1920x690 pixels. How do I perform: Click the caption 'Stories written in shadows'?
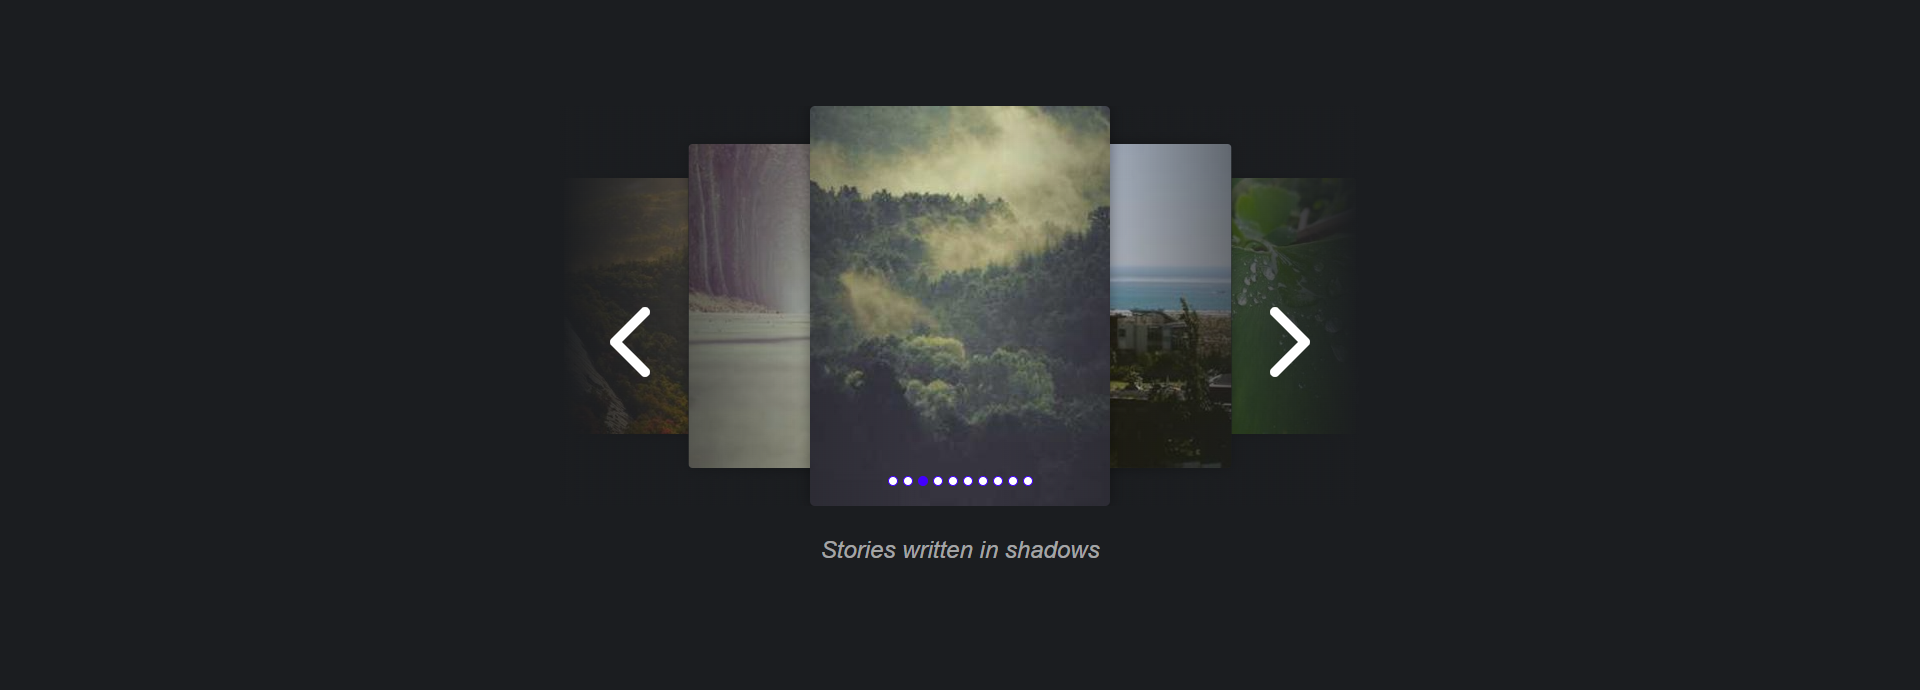pos(960,550)
